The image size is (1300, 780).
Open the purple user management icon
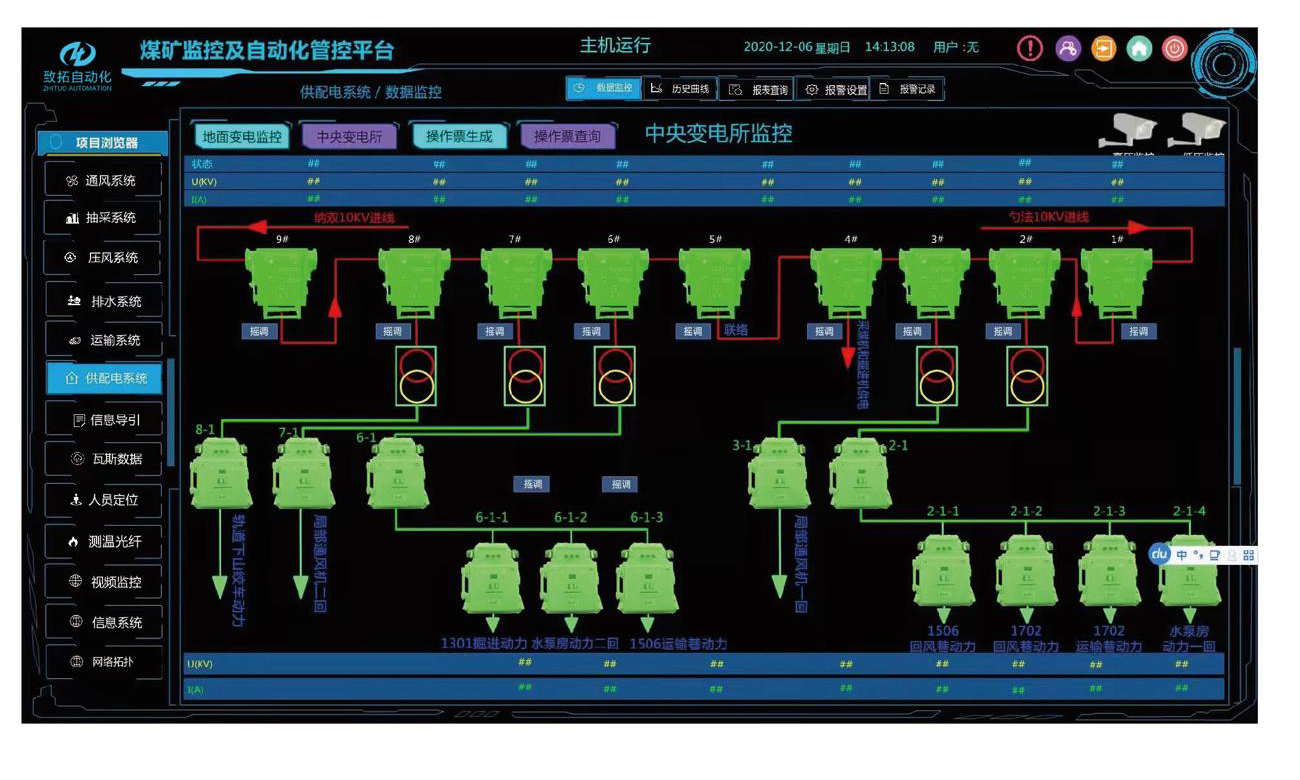click(1067, 48)
